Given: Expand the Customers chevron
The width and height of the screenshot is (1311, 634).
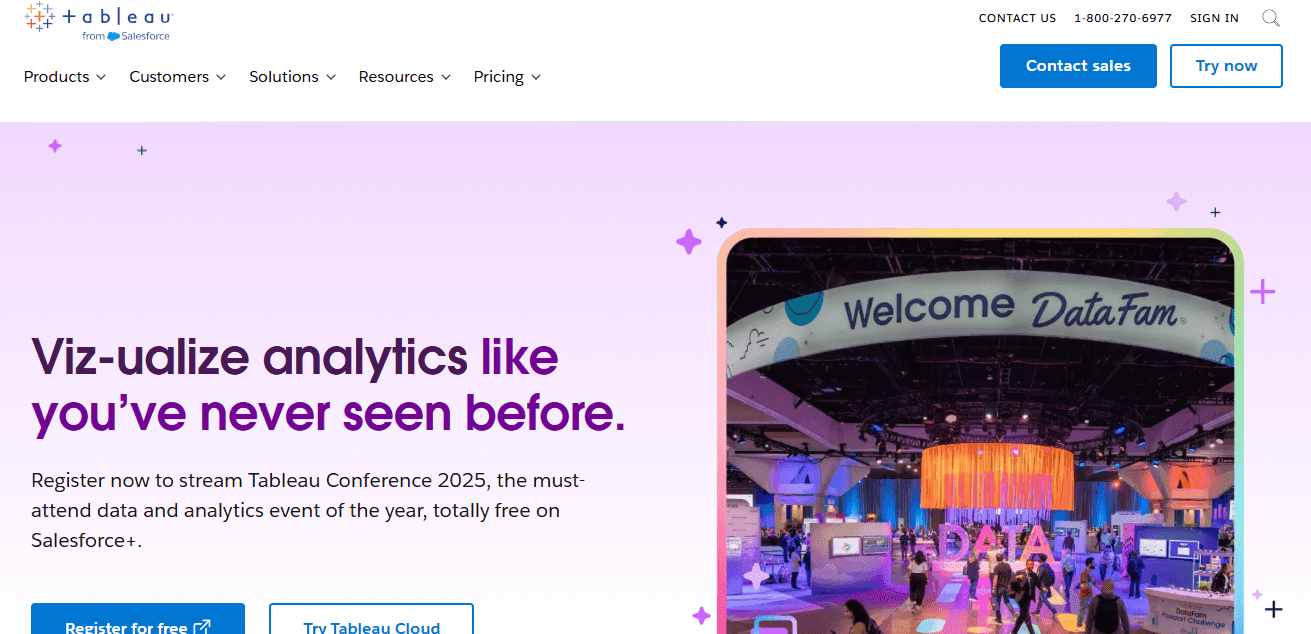Looking at the screenshot, I should tap(220, 77).
